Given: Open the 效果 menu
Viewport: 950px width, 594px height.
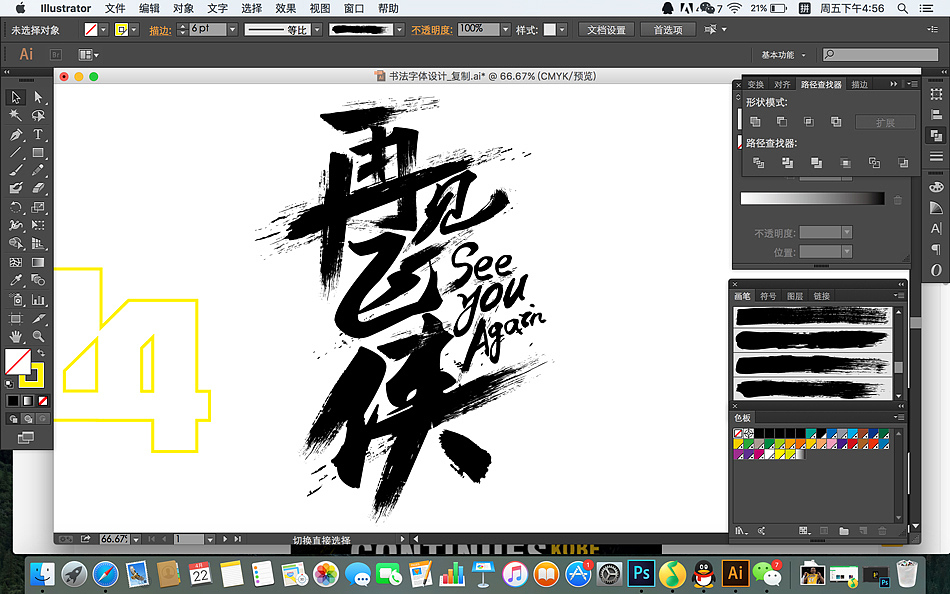Looking at the screenshot, I should point(286,8).
